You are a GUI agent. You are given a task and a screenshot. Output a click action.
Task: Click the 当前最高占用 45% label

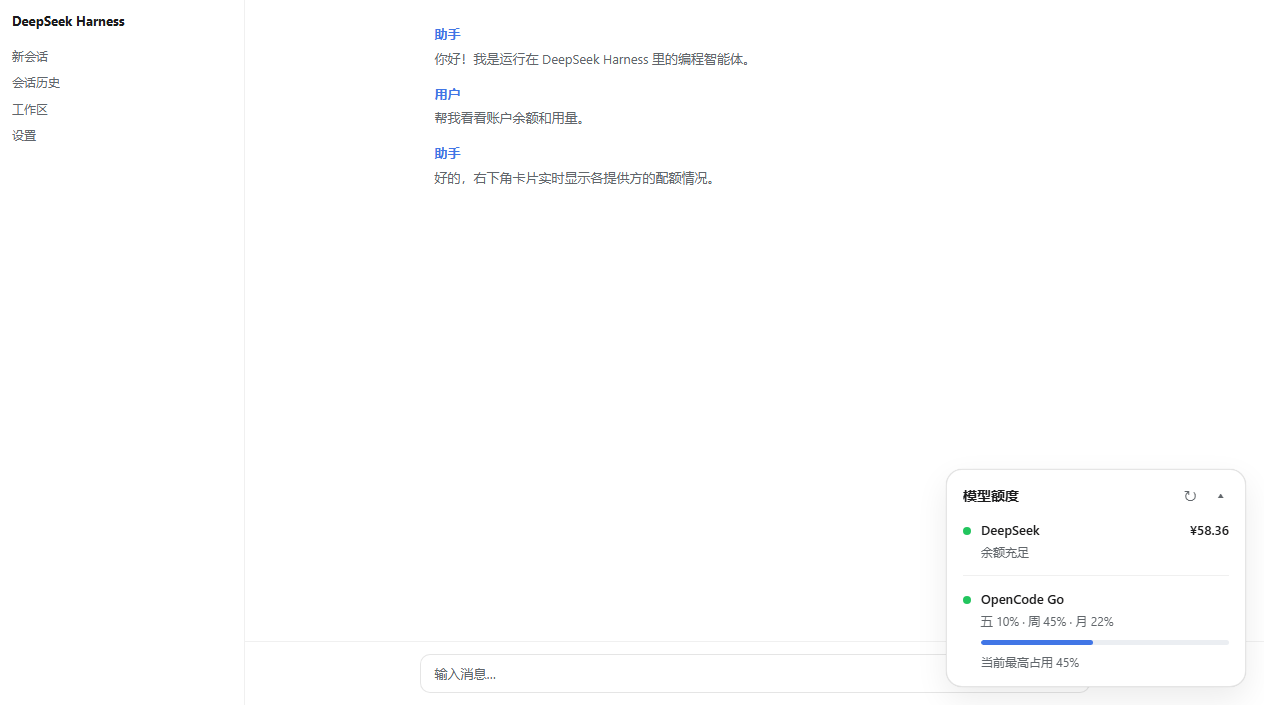tap(1030, 663)
